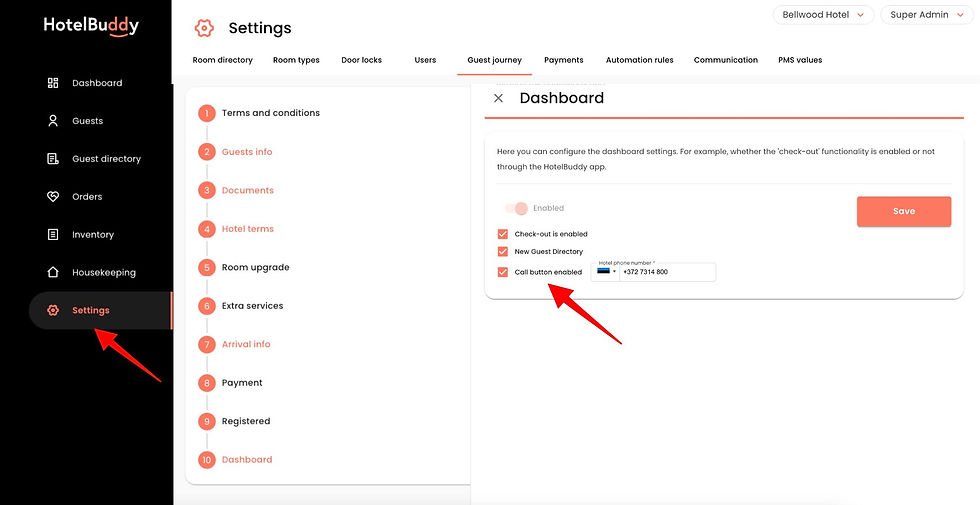Select step 10 circle for Dashboard
980x505 pixels.
tap(207, 460)
